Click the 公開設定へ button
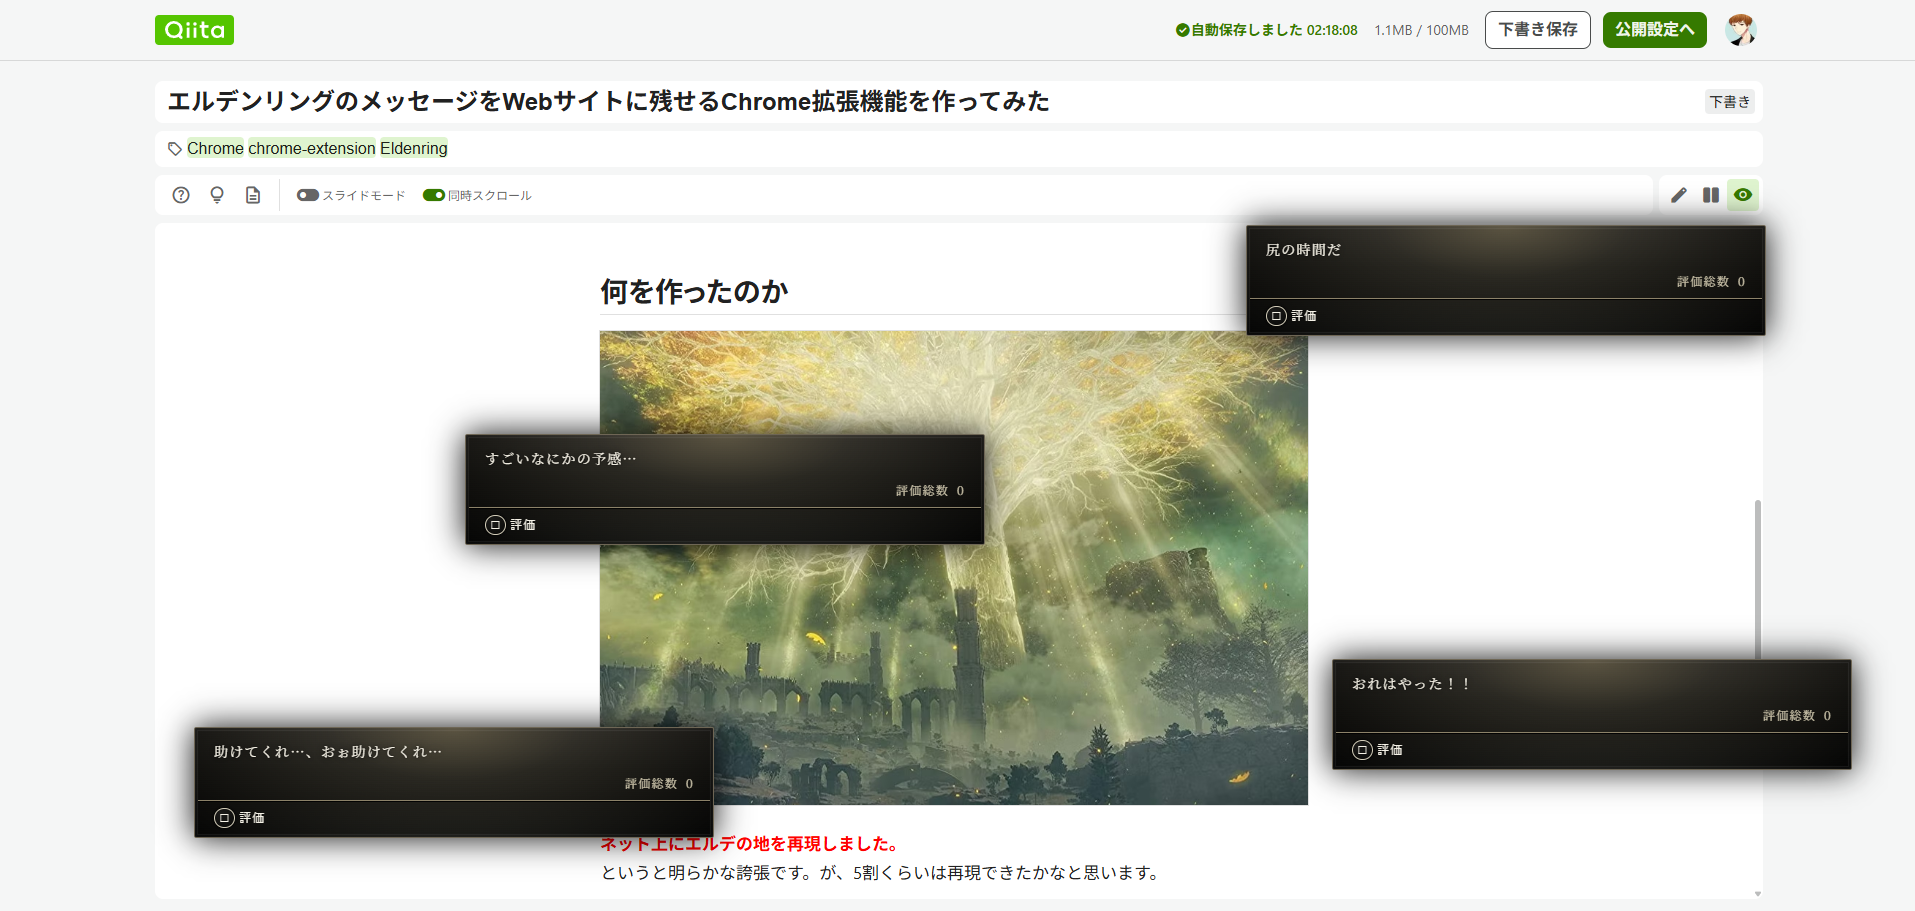 1655,30
